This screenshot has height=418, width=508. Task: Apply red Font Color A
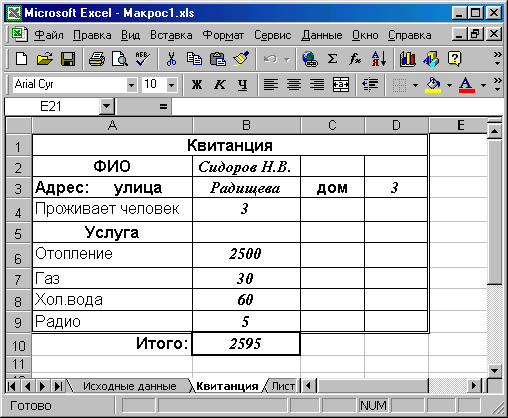click(x=467, y=85)
